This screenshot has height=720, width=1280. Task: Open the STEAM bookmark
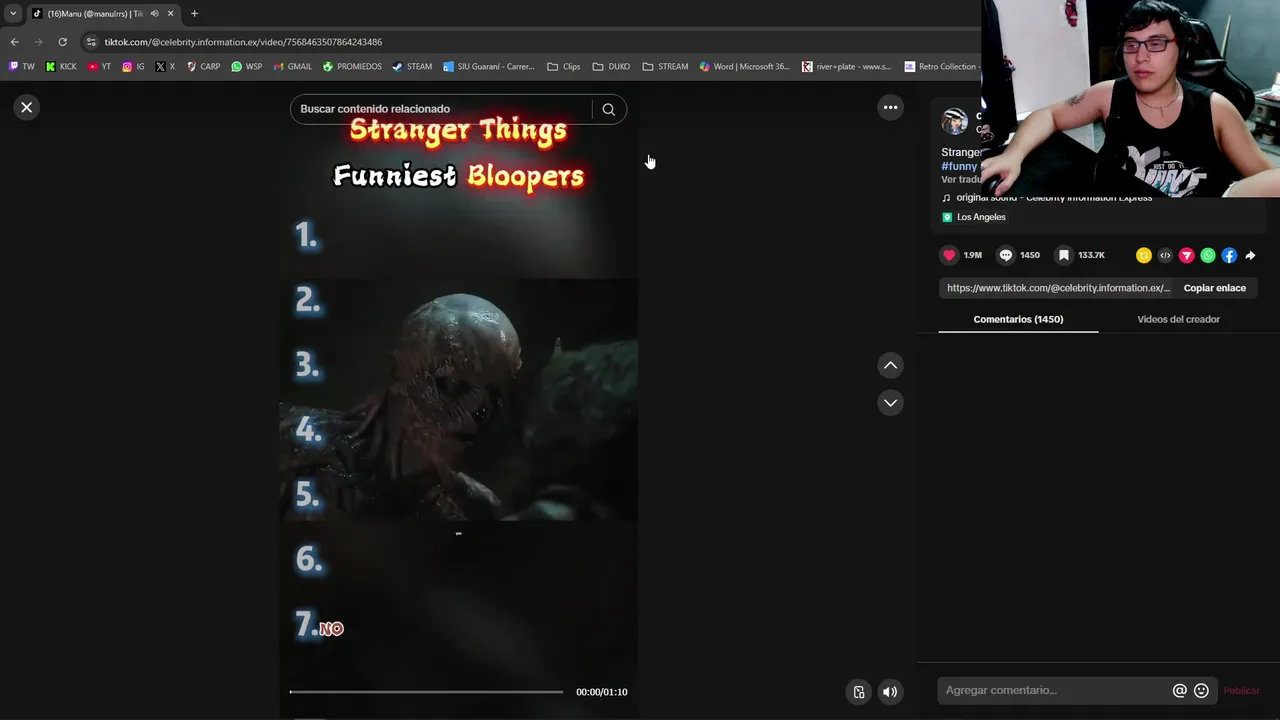click(x=412, y=67)
